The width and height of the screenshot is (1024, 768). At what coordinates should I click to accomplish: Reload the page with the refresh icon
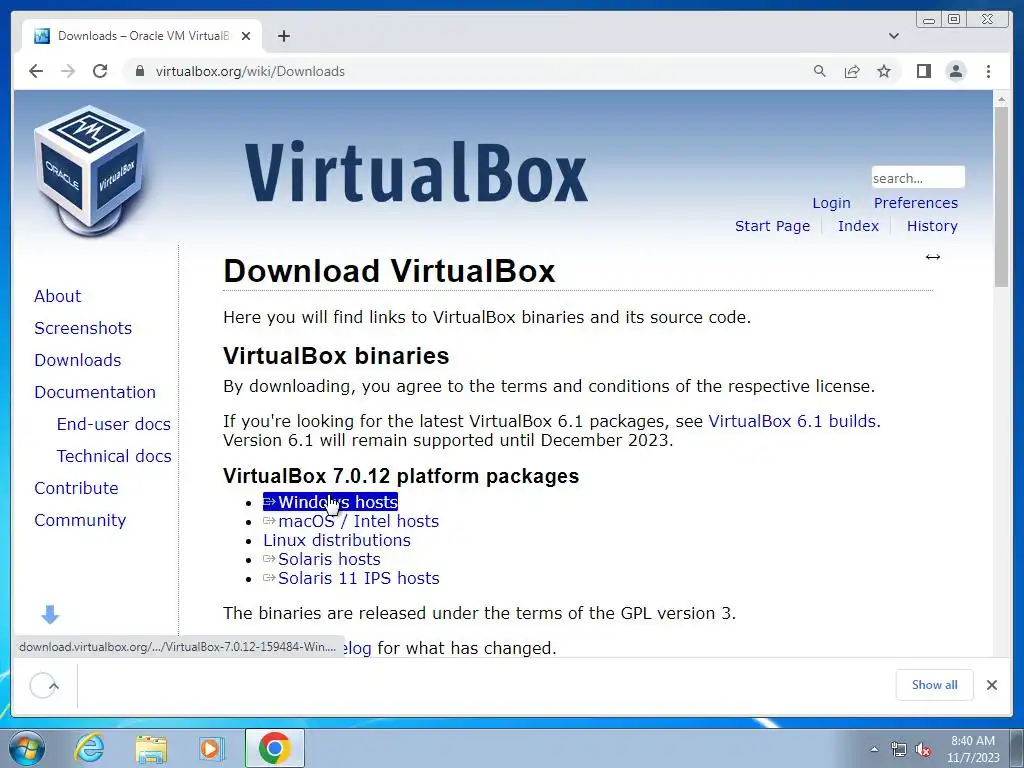(x=100, y=71)
